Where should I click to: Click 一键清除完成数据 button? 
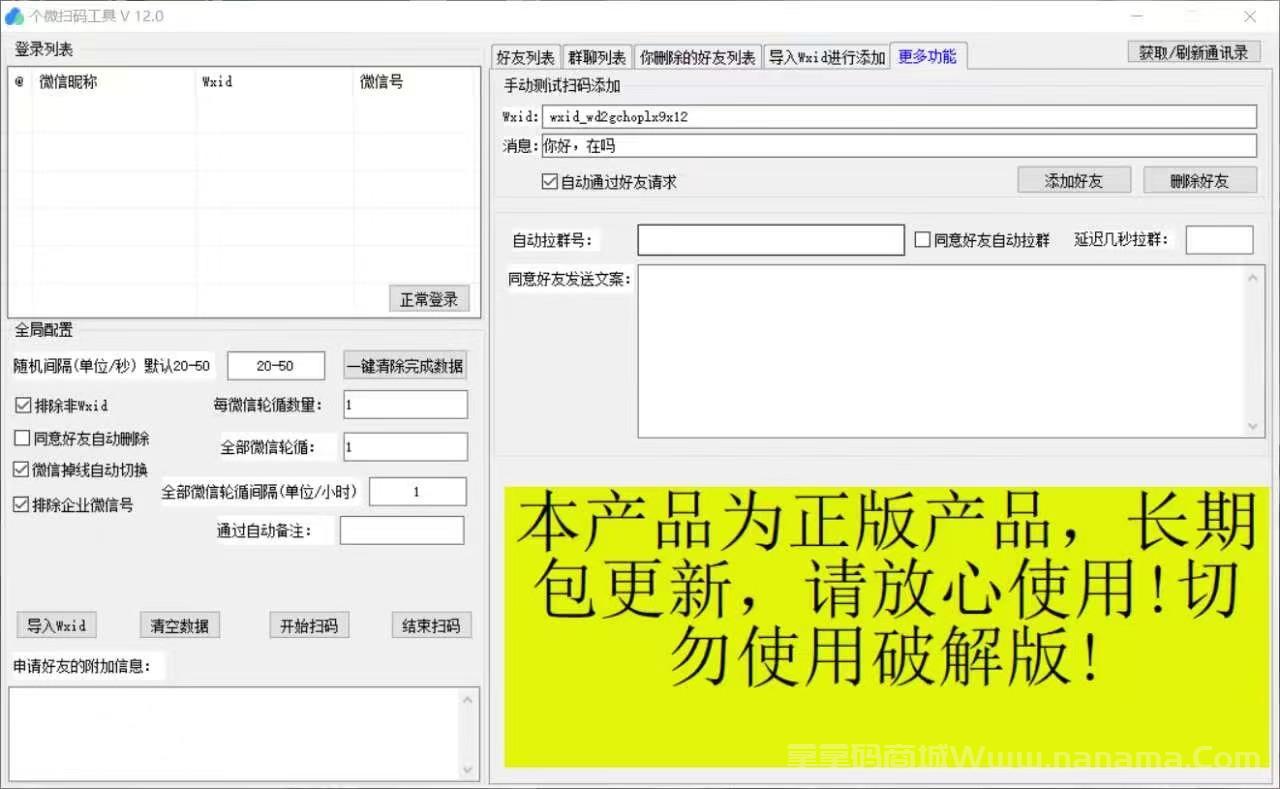(404, 365)
